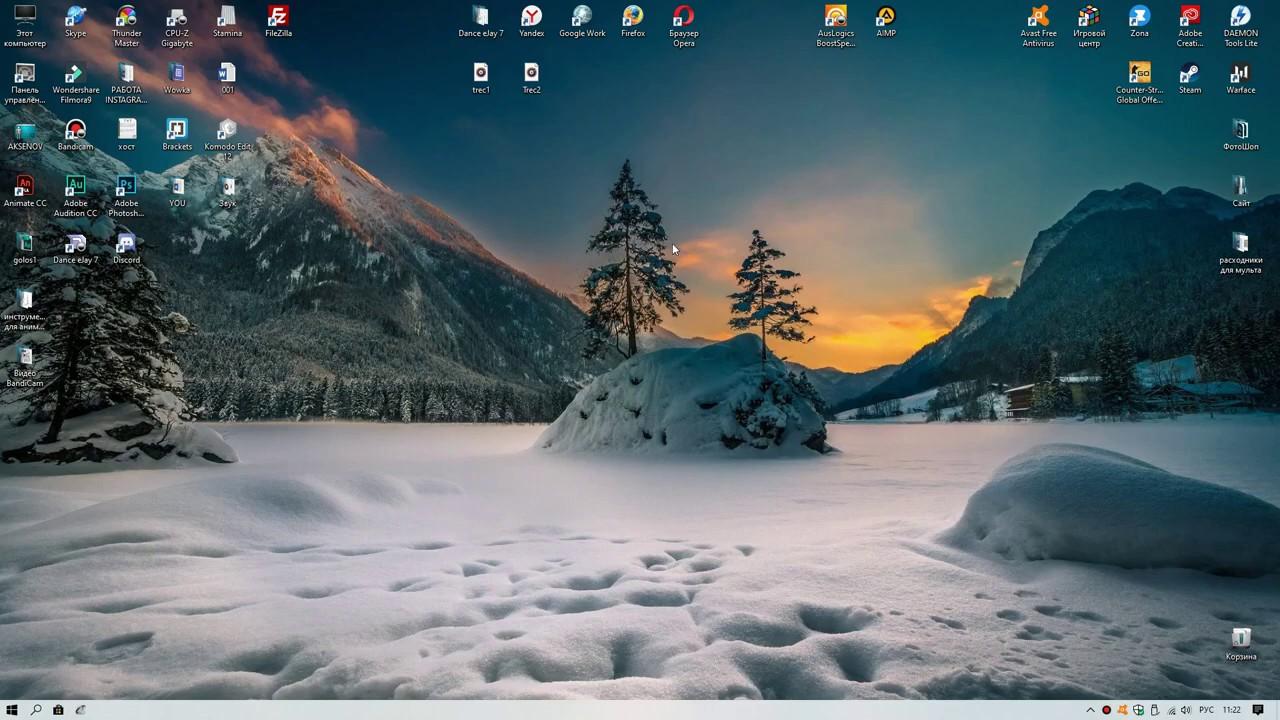The width and height of the screenshot is (1280, 720).
Task: Click the Discord shortcut on the desktop
Action: 126,244
